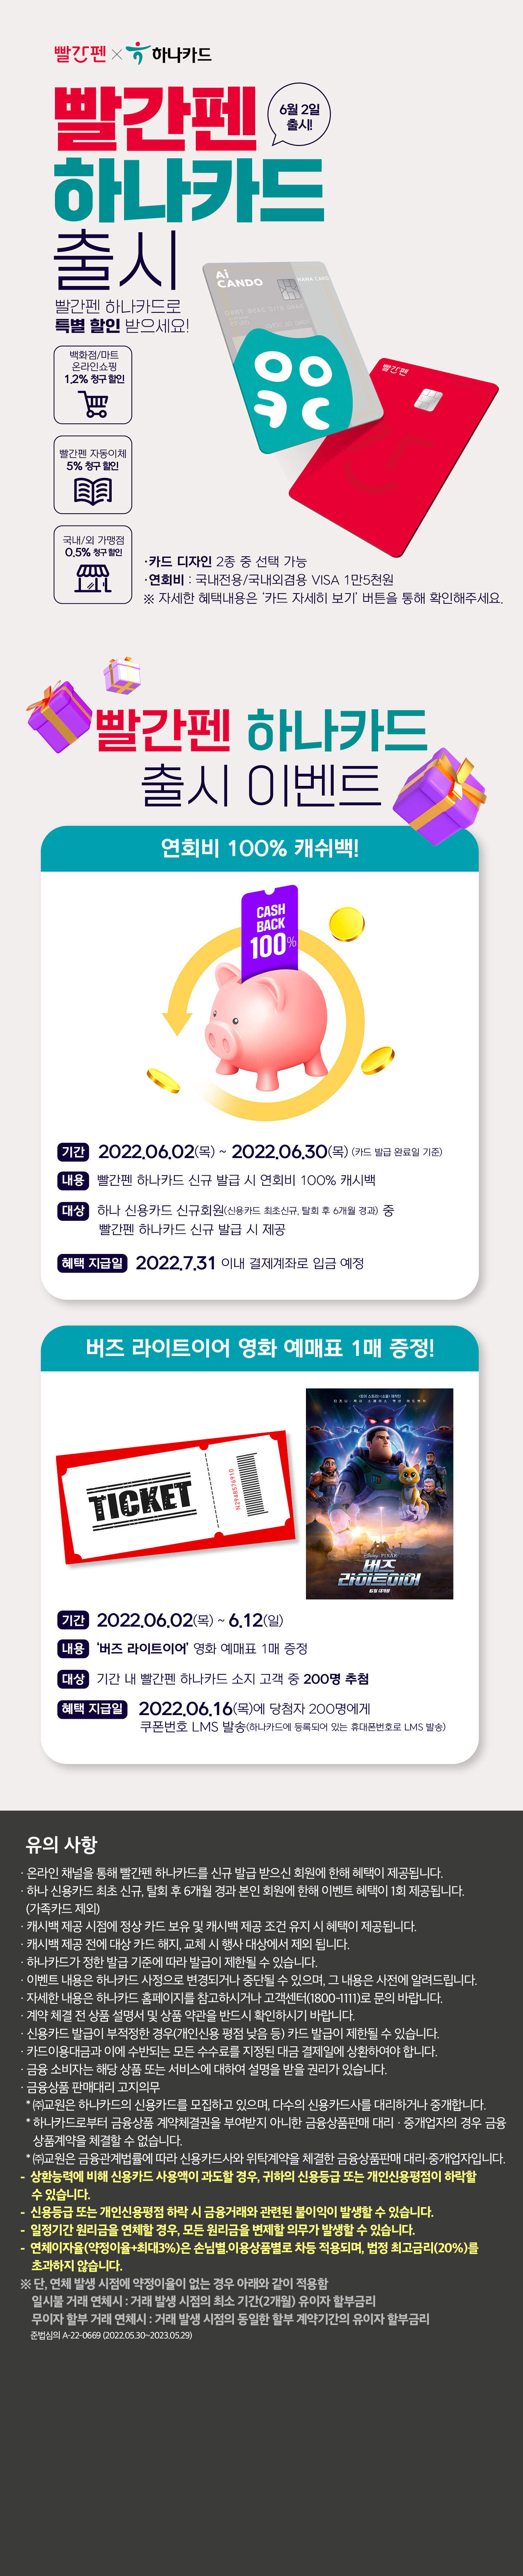Select the Buzz Lightyear movie poster
Viewport: 523px width, 2576px height.
[379, 1493]
